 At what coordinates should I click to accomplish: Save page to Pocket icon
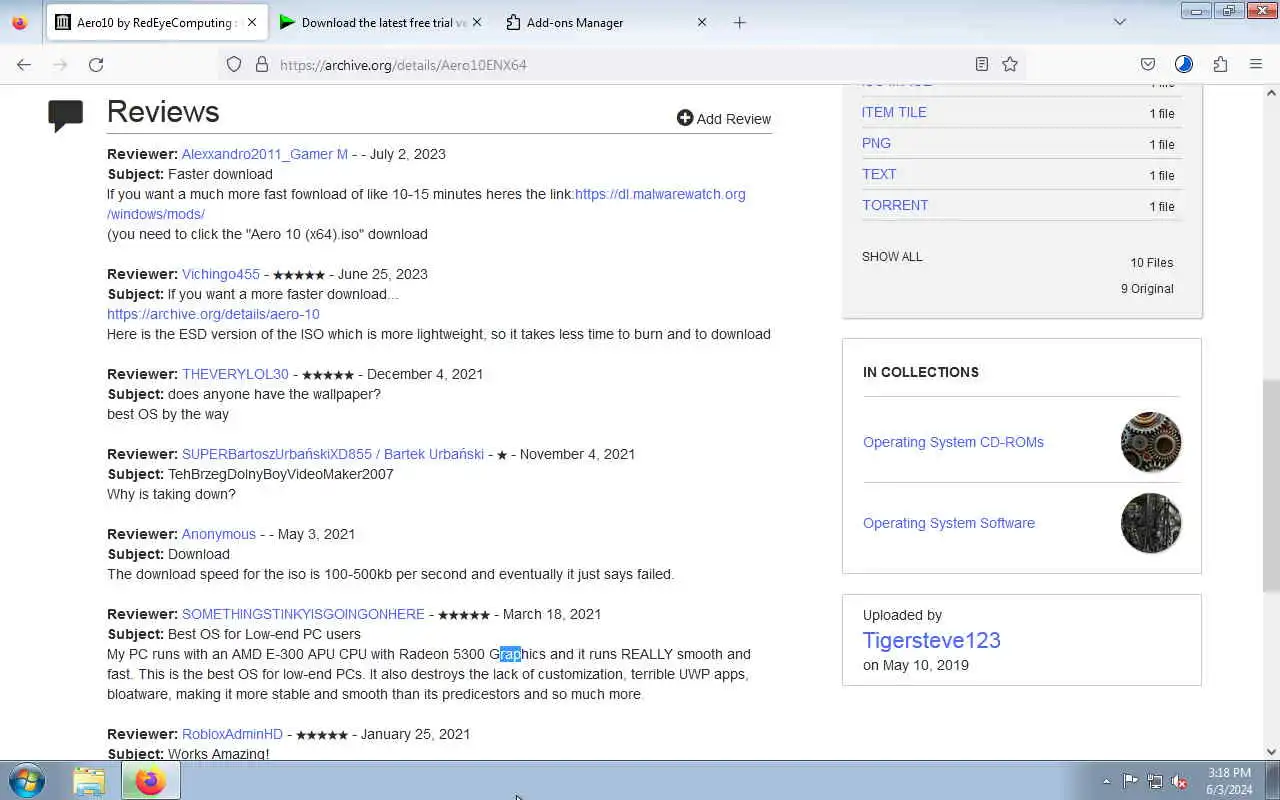(x=1148, y=64)
